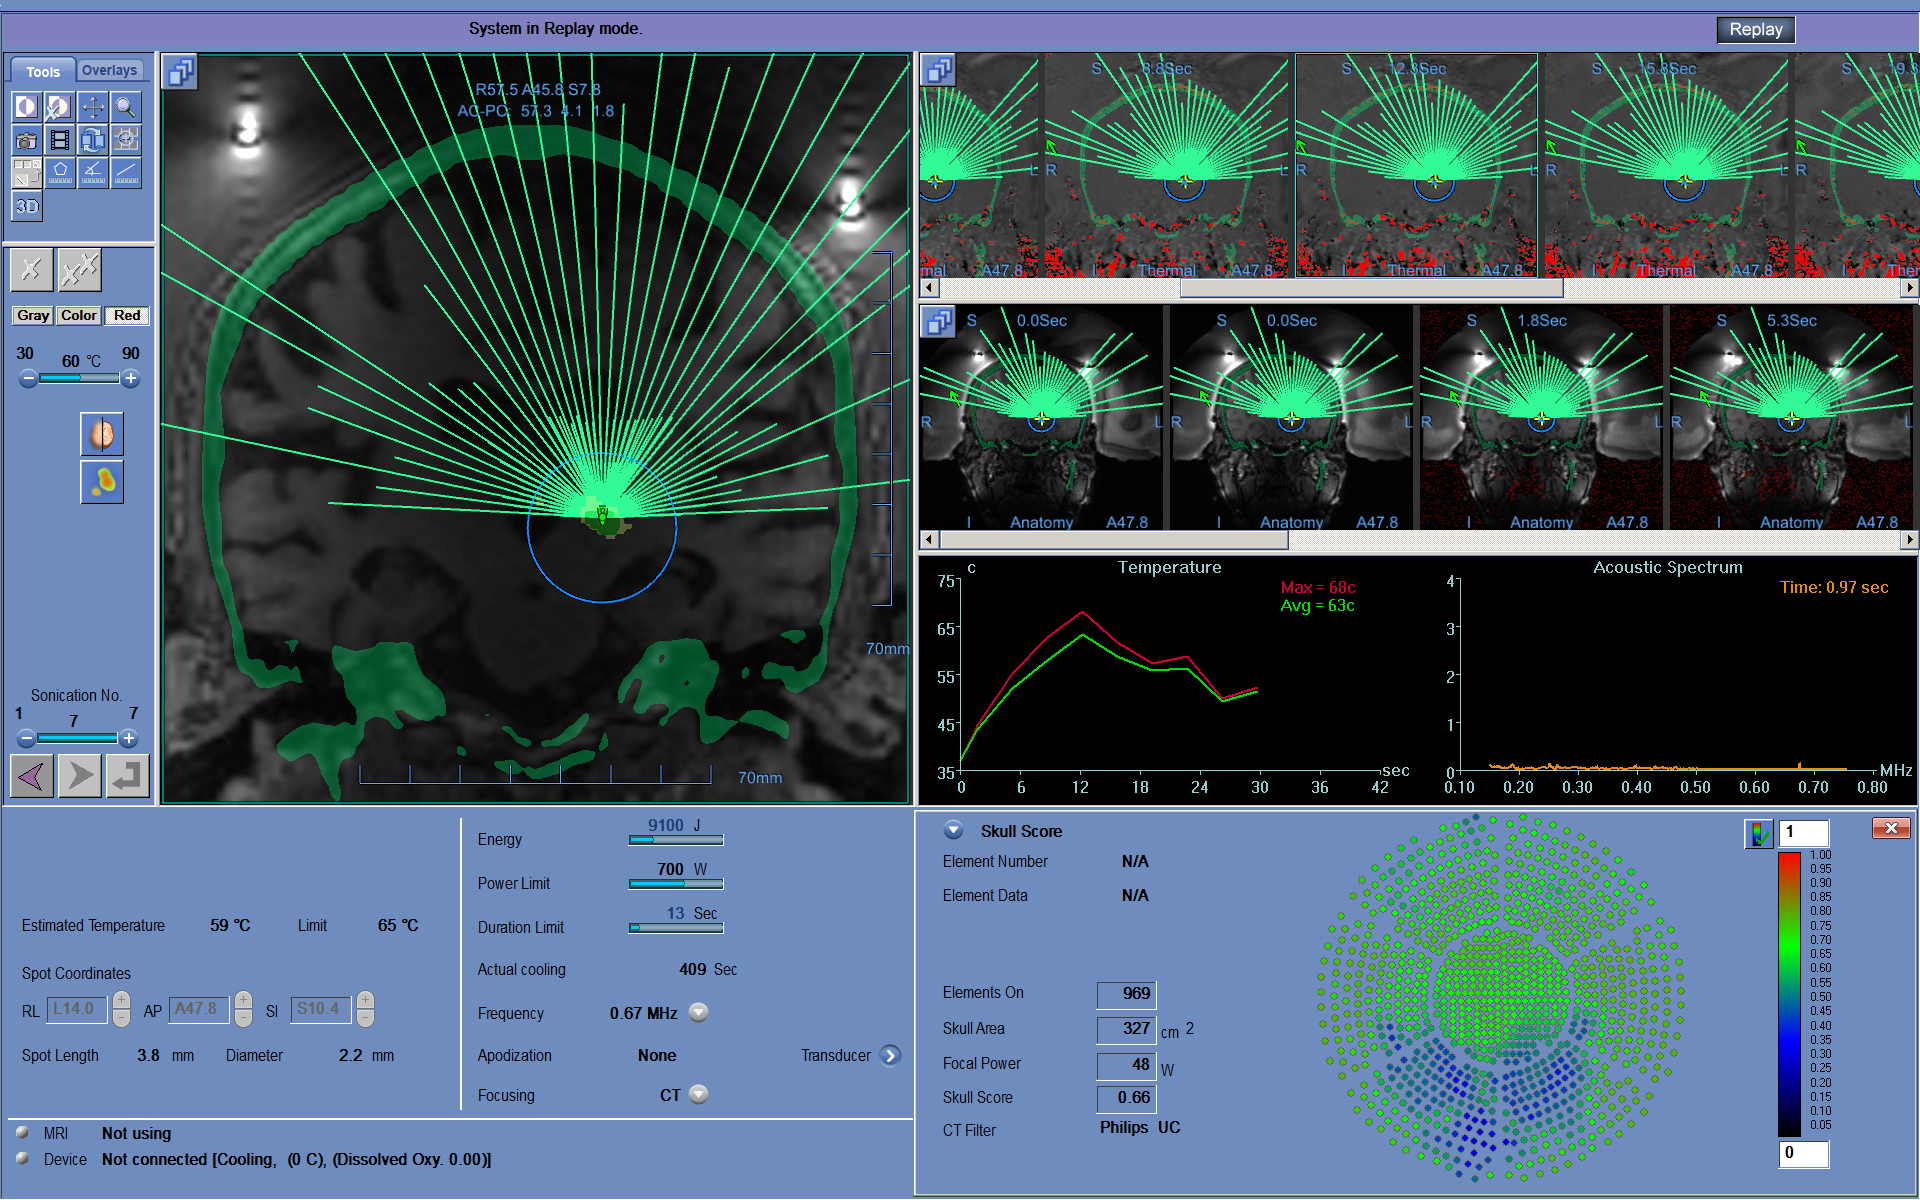Image resolution: width=1920 pixels, height=1200 pixels.
Task: Expand the Transducer arrow button
Action: coord(890,1056)
